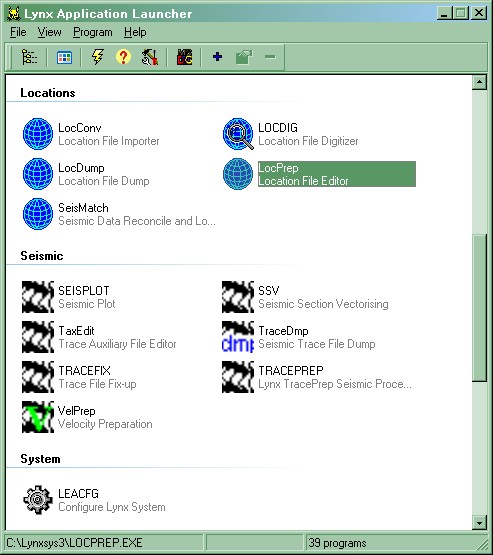
Task: Select the LocConv globe icon
Action: pyautogui.click(x=38, y=134)
